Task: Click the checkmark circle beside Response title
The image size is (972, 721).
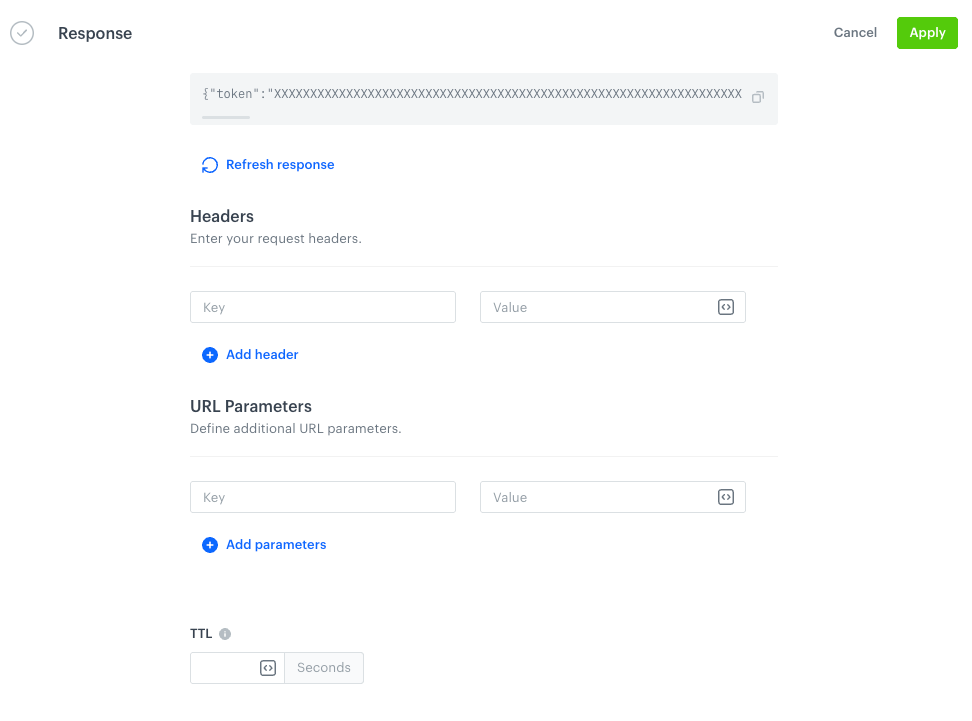Action: point(22,33)
